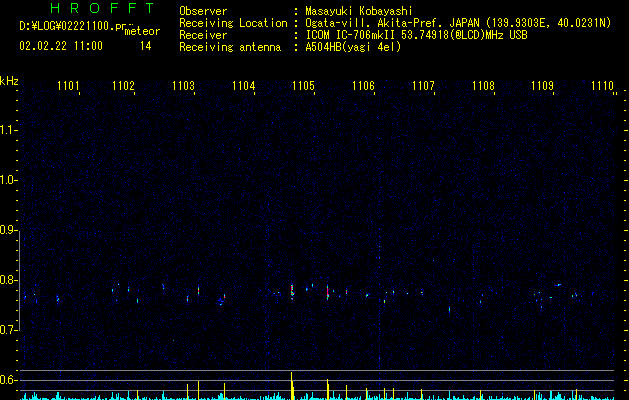Click the 1.1 kHz frequency label
Image resolution: width=629 pixels, height=400 pixels.
coord(8,130)
